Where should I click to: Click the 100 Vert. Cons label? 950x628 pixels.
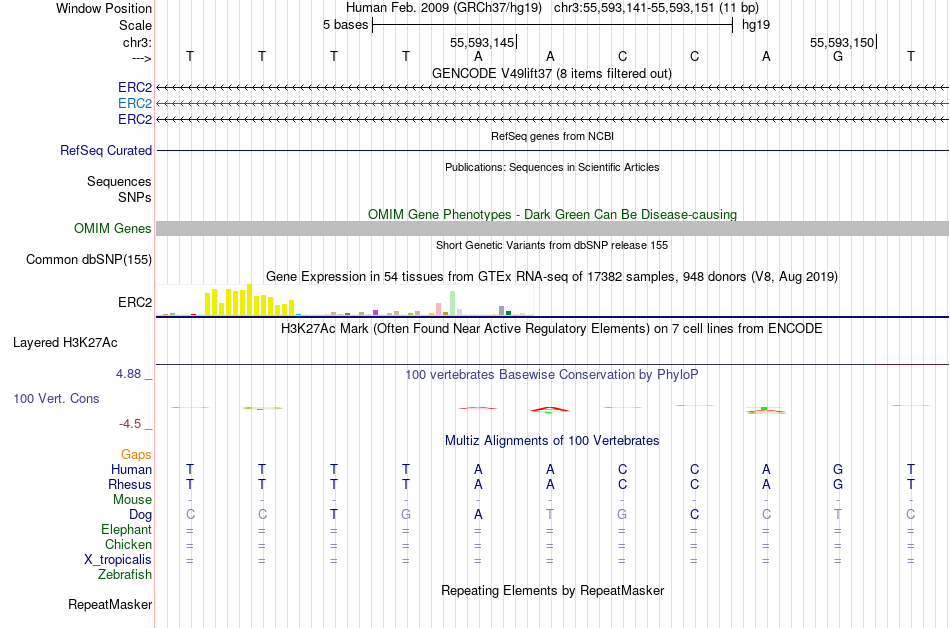click(x=56, y=398)
